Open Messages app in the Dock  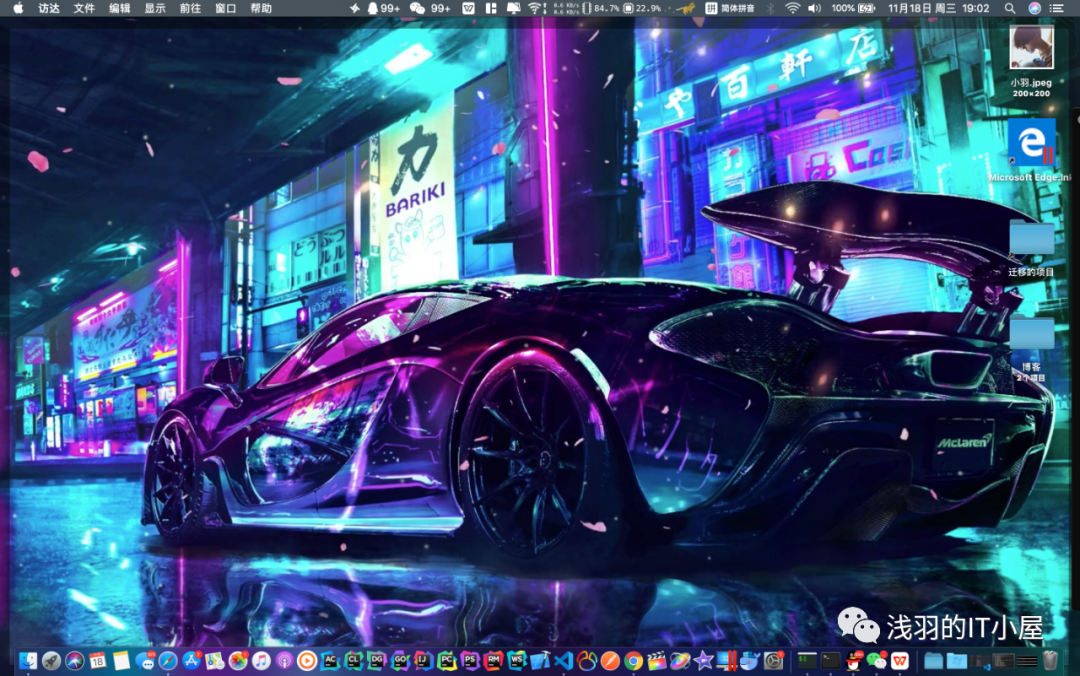click(x=145, y=661)
